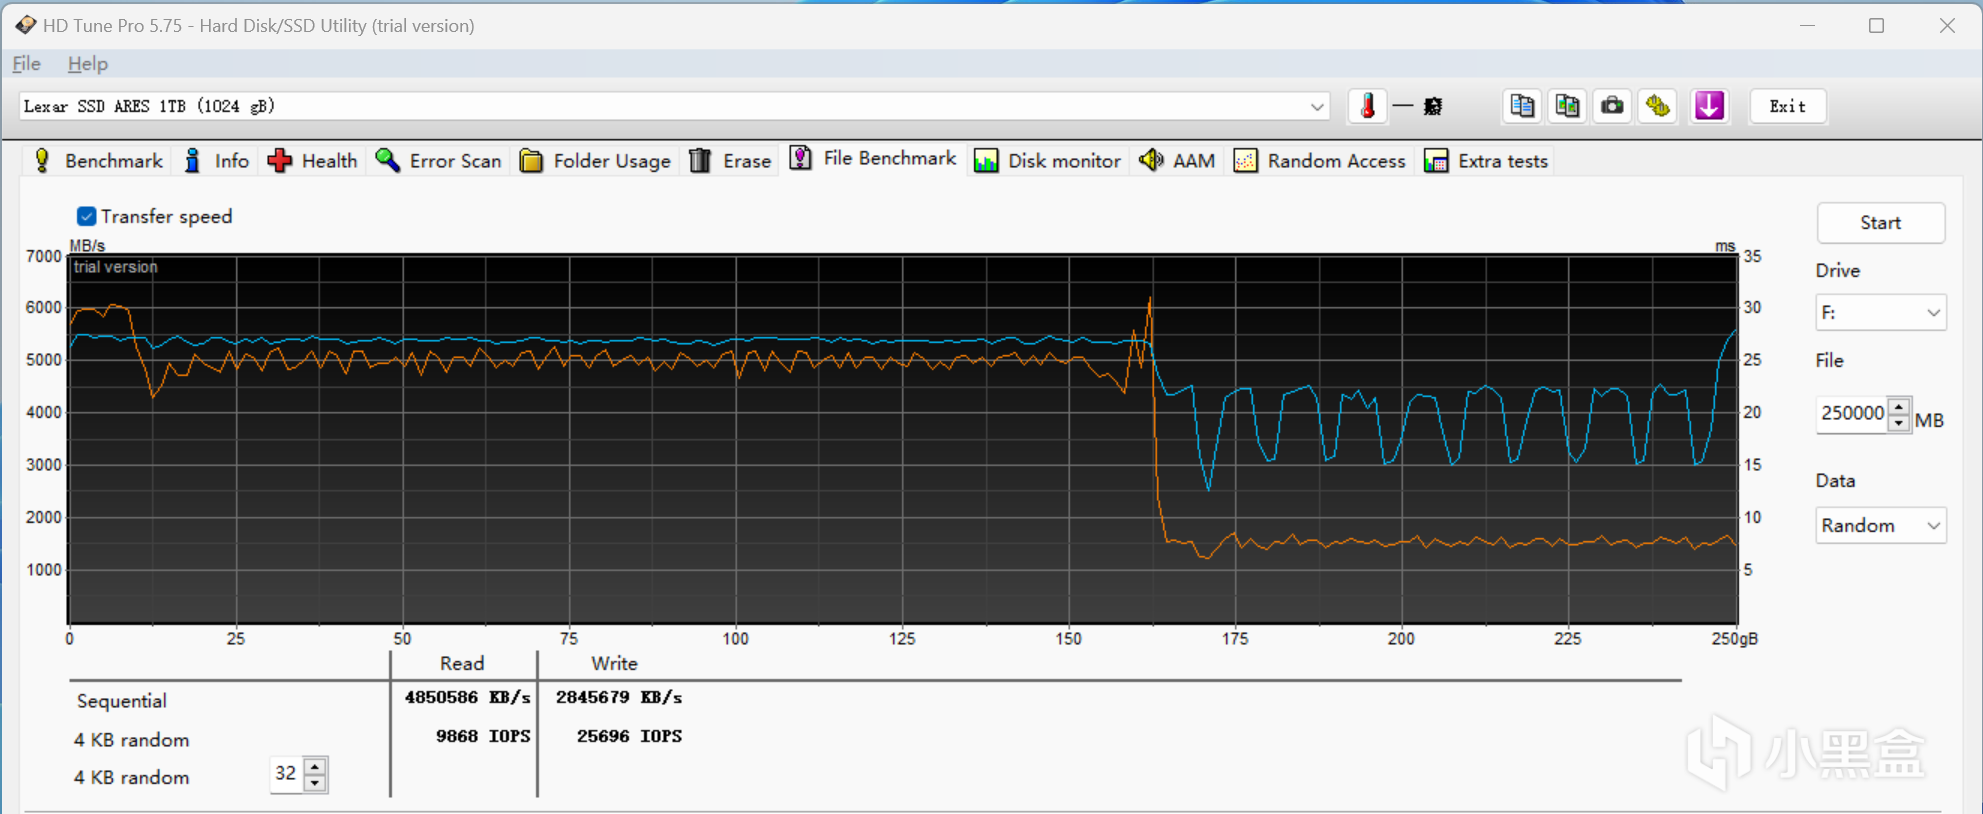Open the Help menu

point(87,64)
